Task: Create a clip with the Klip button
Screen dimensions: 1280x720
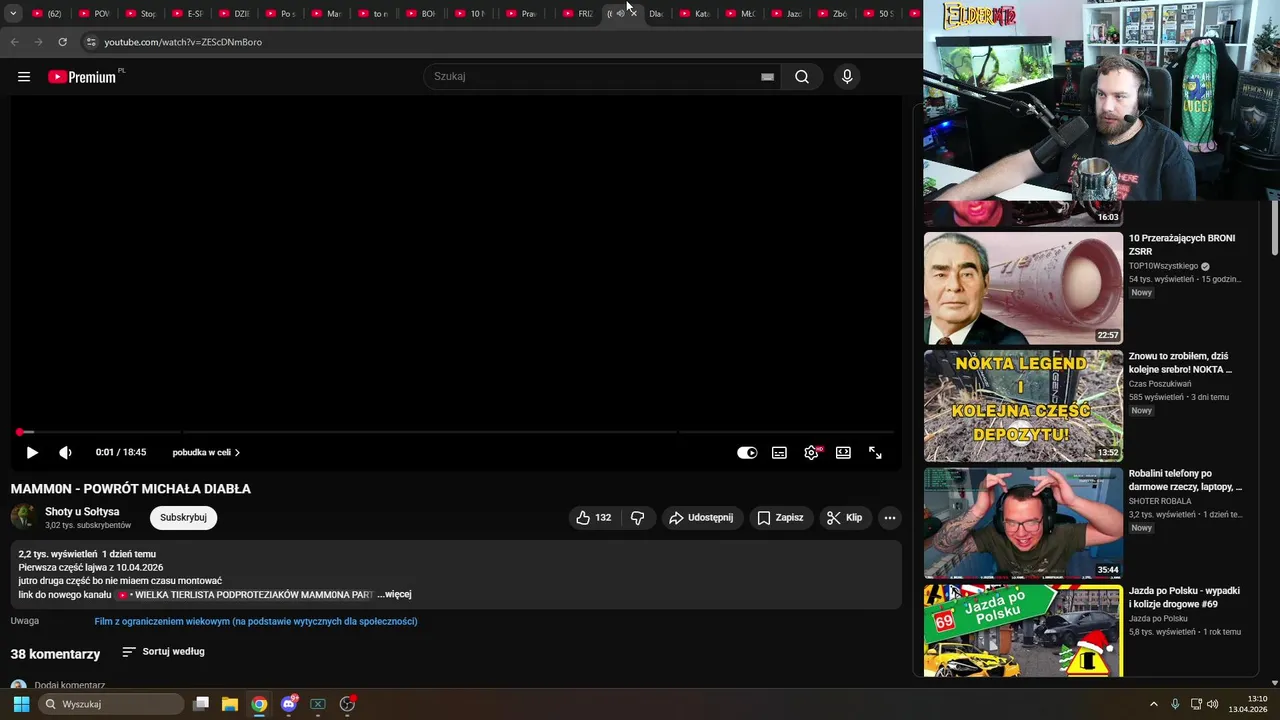Action: pyautogui.click(x=845, y=518)
